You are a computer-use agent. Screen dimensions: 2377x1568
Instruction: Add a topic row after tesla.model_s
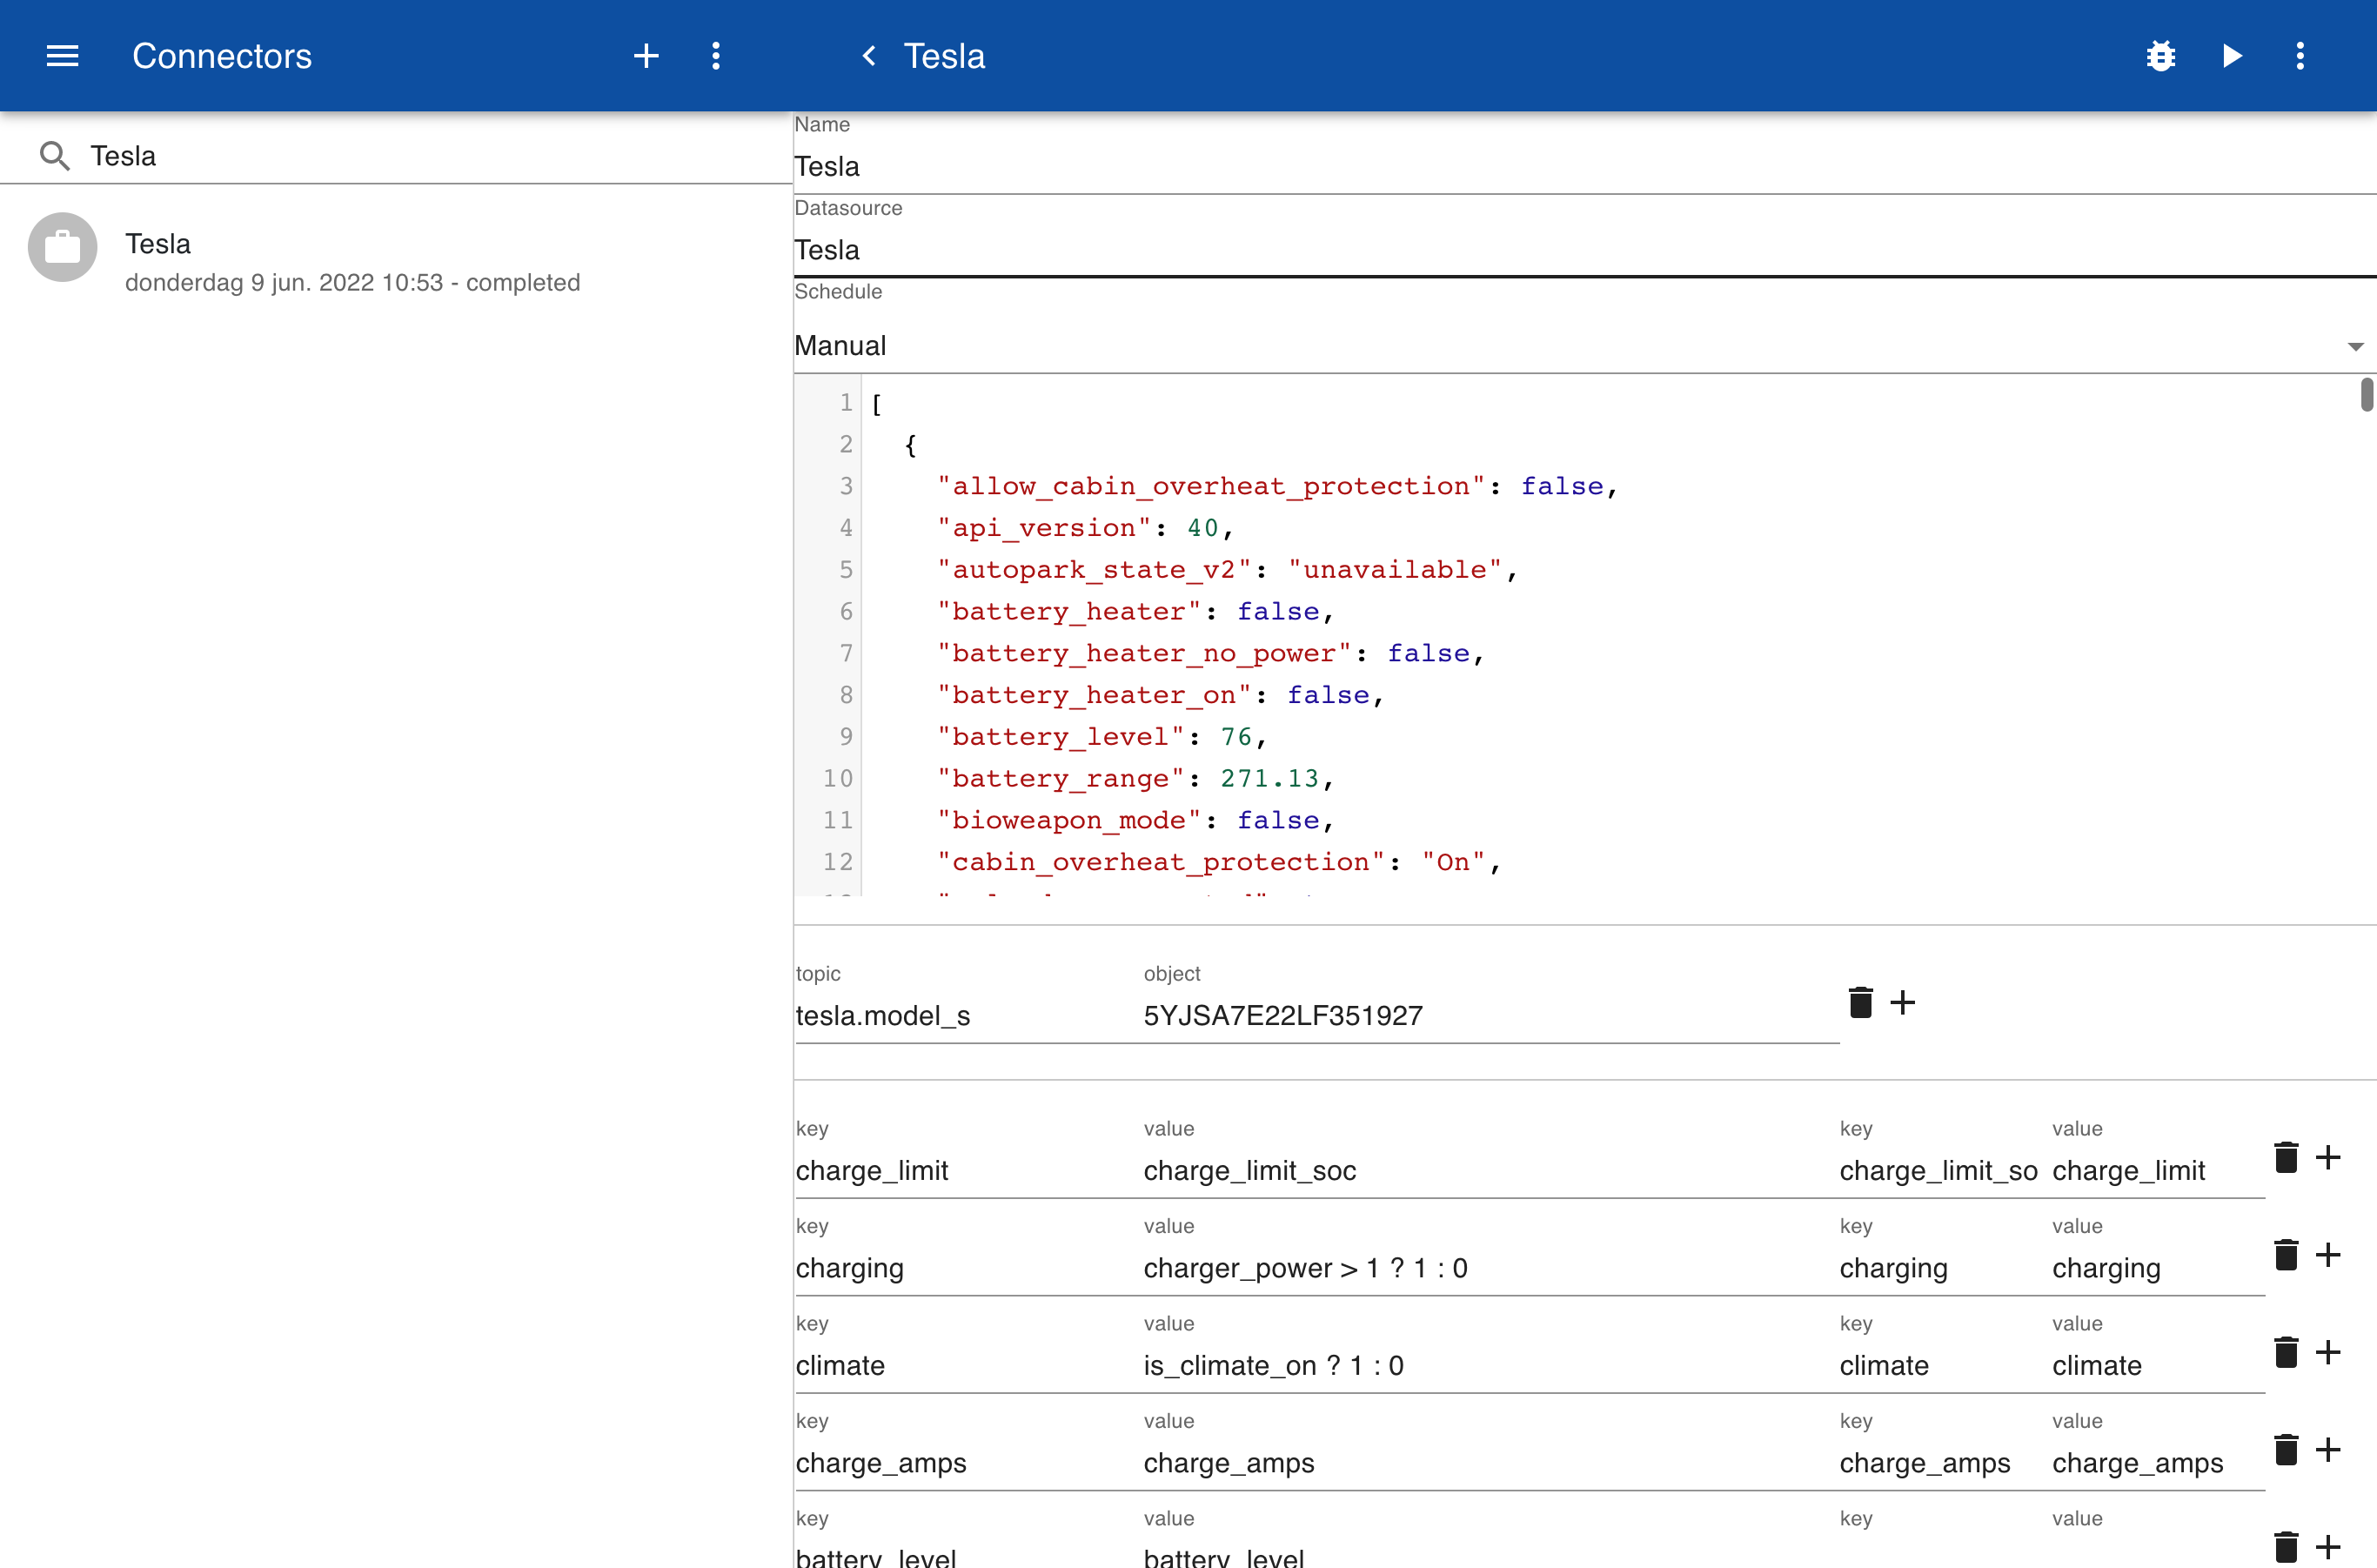point(1903,1002)
